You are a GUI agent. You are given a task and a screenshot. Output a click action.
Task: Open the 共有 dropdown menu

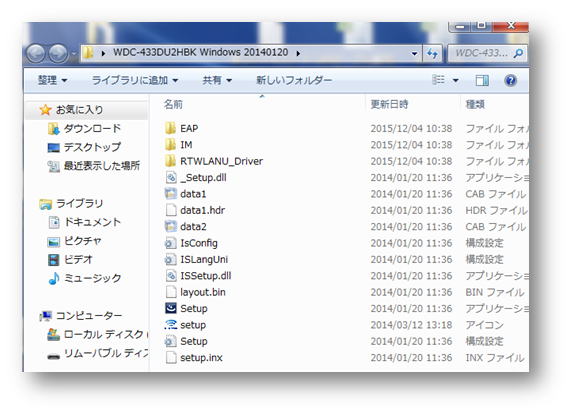(217, 80)
